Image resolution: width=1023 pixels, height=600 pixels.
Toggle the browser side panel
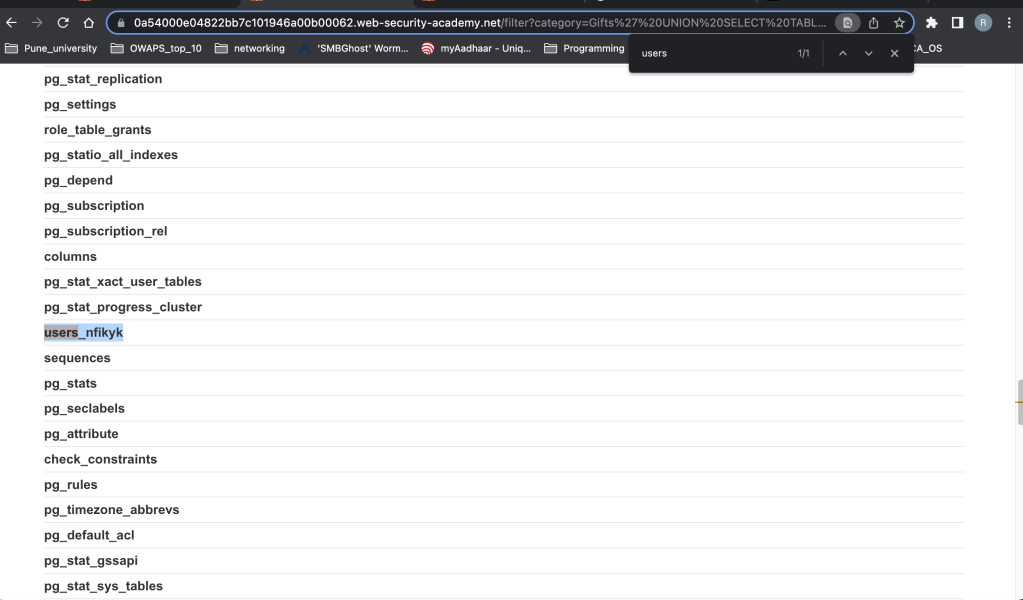957,22
